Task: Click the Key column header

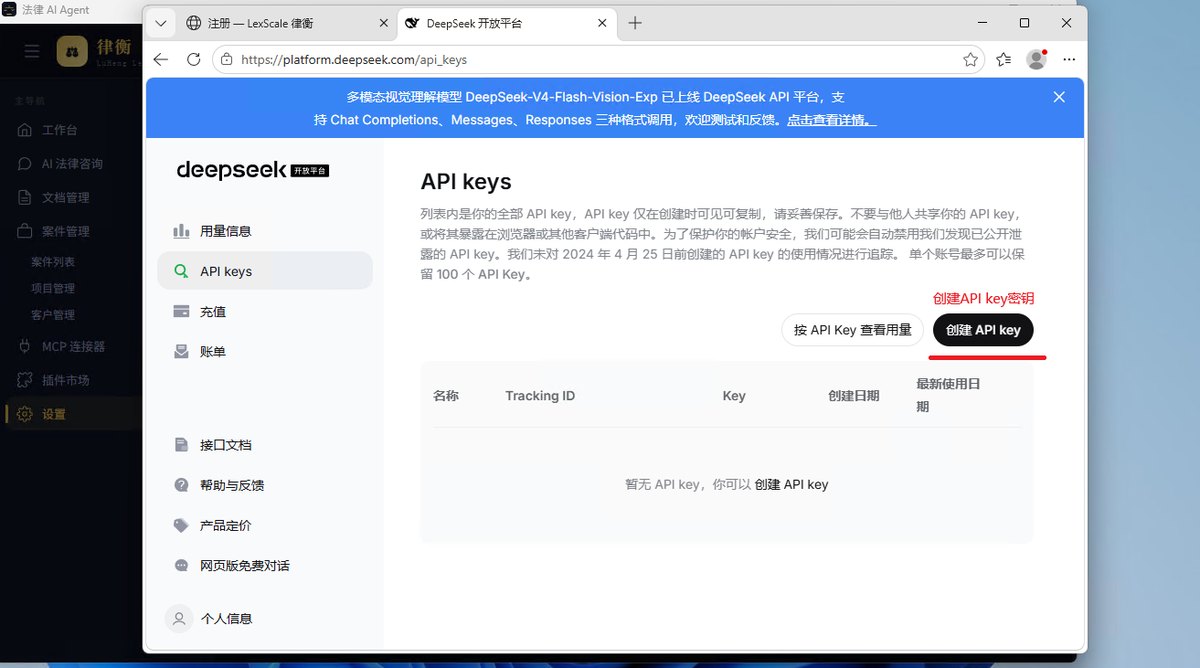Action: (734, 395)
